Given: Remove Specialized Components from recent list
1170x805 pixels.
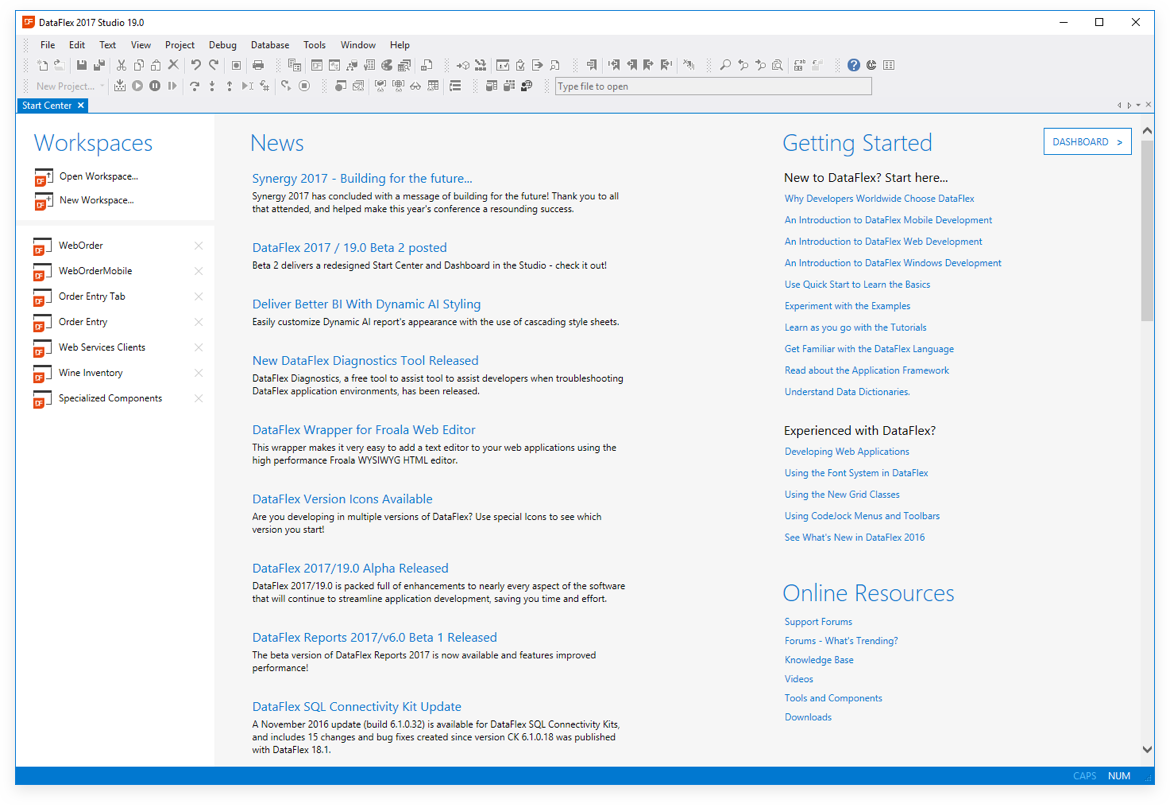Looking at the screenshot, I should 198,398.
